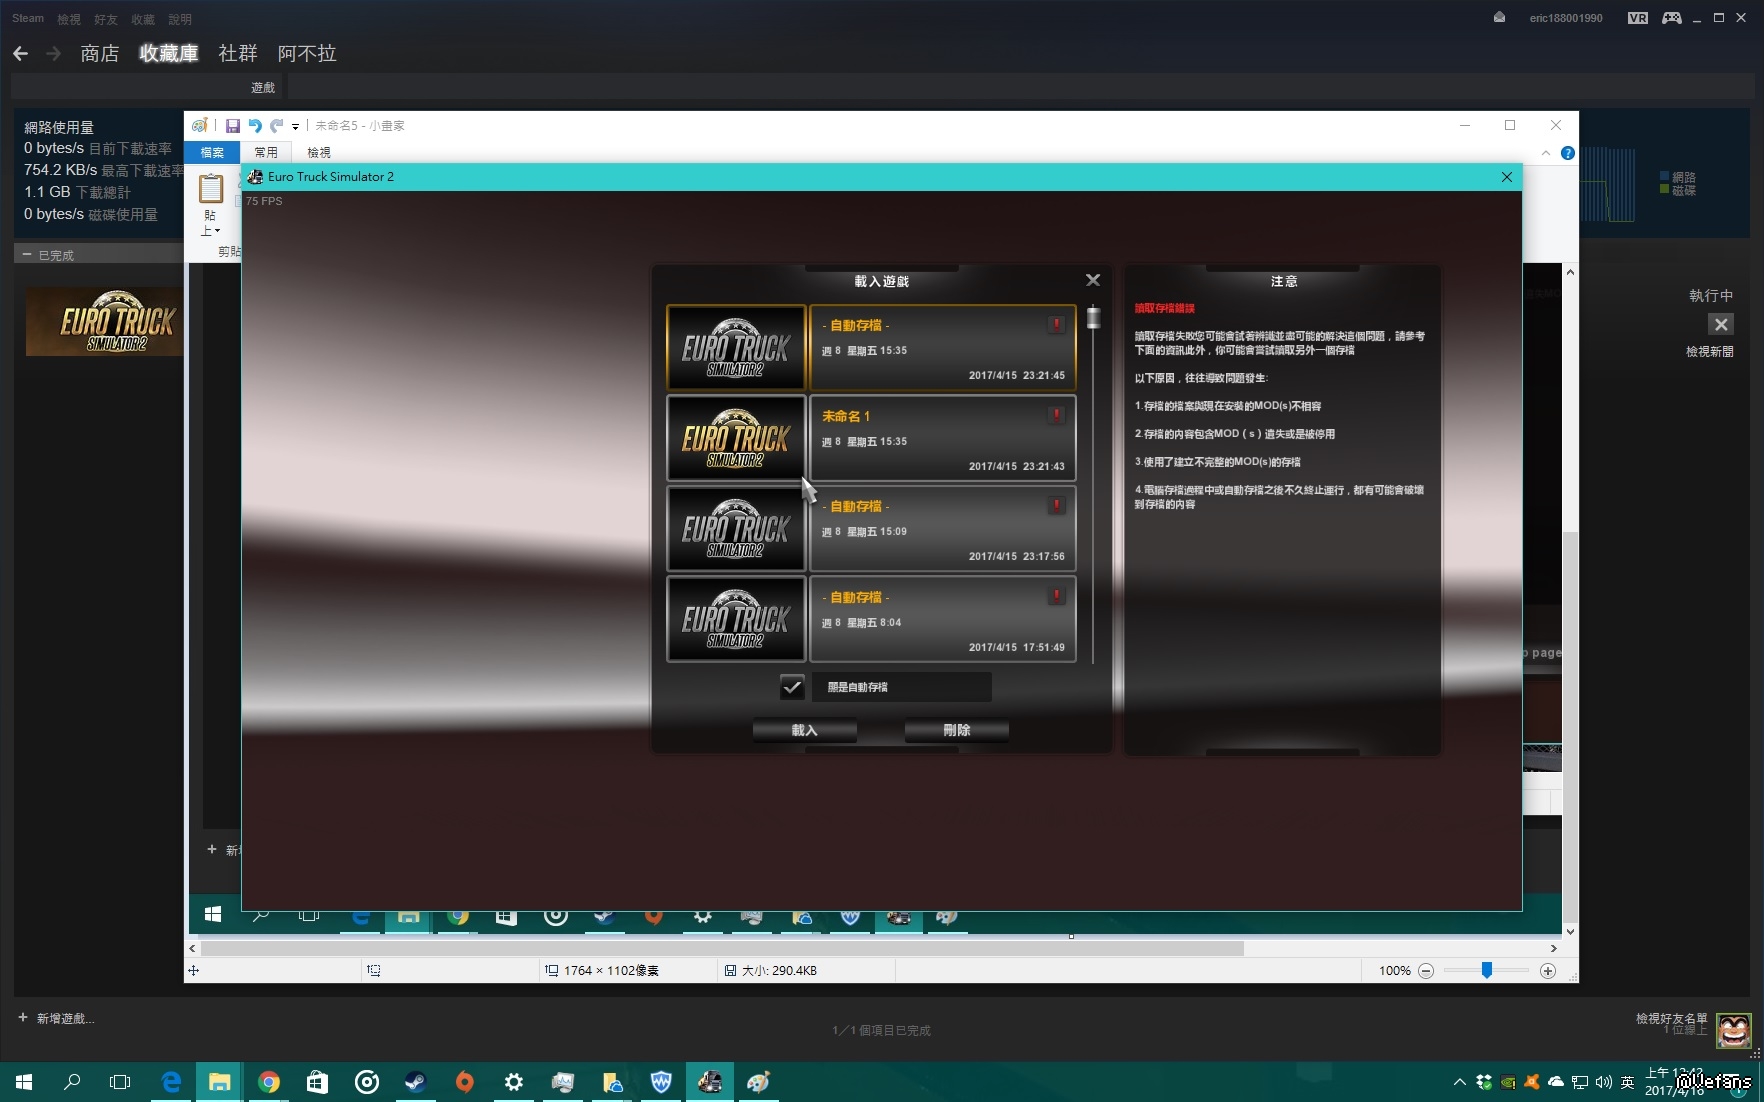Open Steam Big Picture mode via the controller icon
This screenshot has height=1102, width=1764.
[x=1671, y=18]
